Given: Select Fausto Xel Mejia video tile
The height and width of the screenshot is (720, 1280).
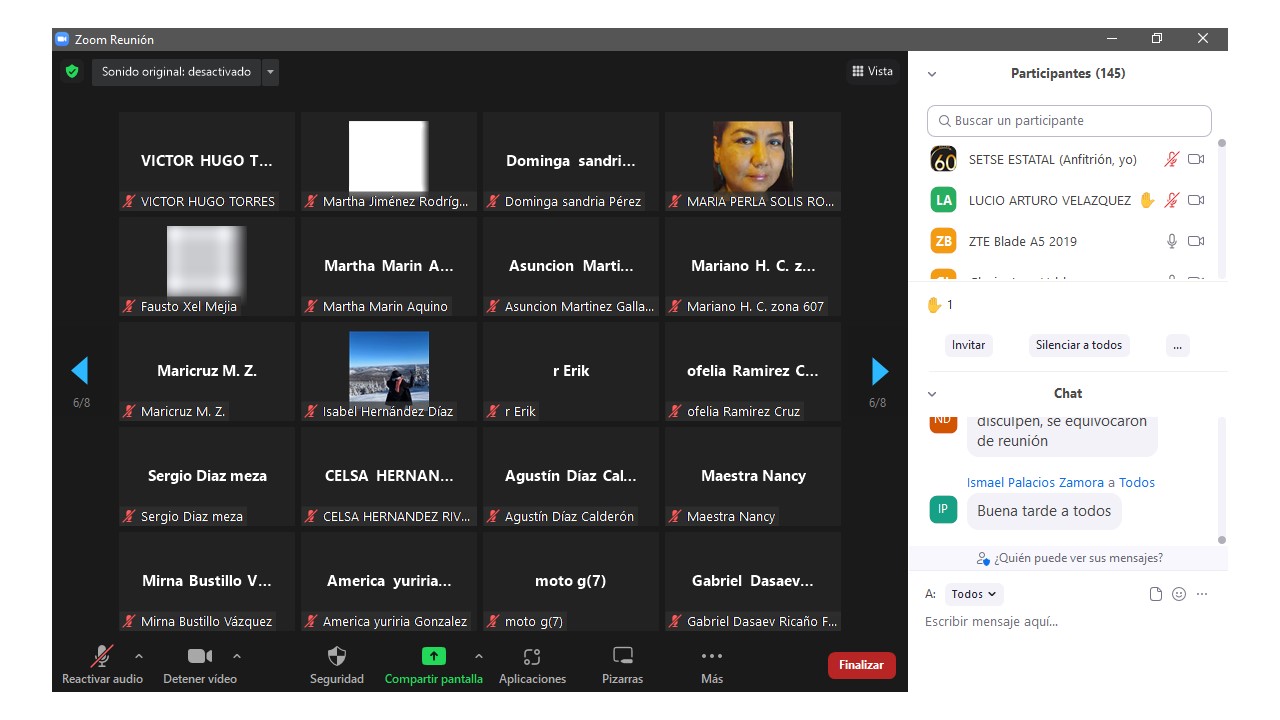Looking at the screenshot, I should click(207, 266).
